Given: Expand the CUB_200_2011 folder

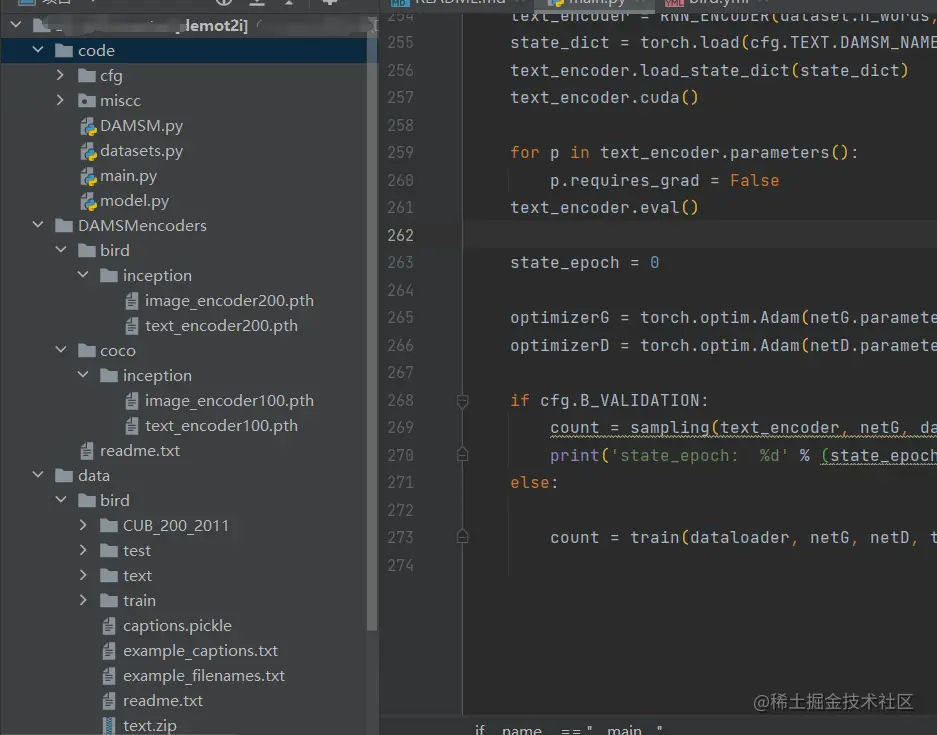Looking at the screenshot, I should click(83, 525).
